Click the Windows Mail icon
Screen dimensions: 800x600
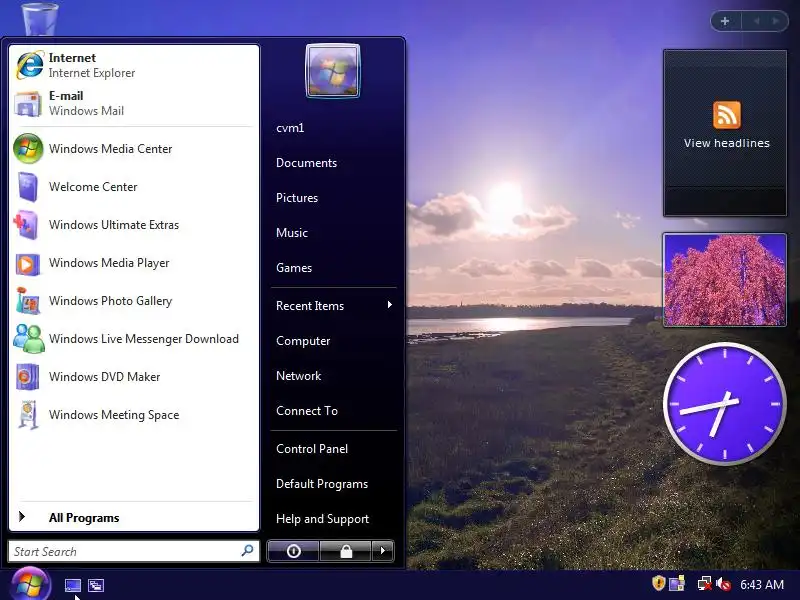[28, 104]
